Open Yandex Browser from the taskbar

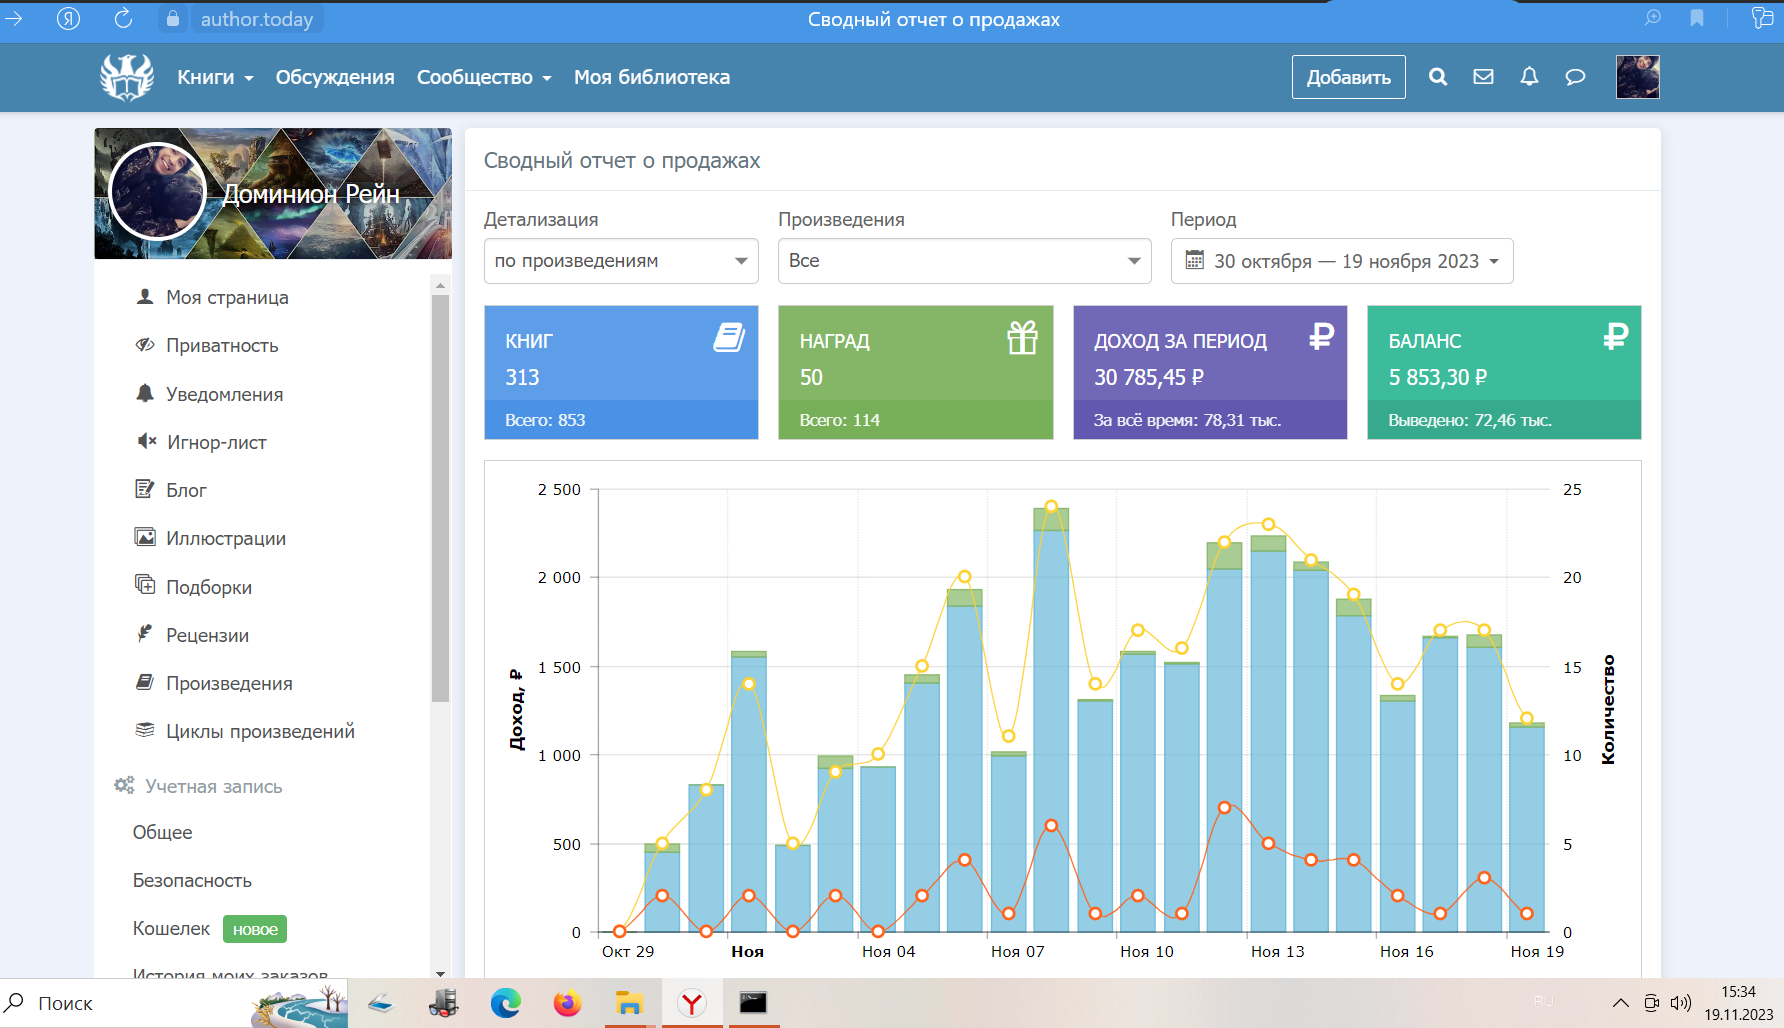[691, 1002]
